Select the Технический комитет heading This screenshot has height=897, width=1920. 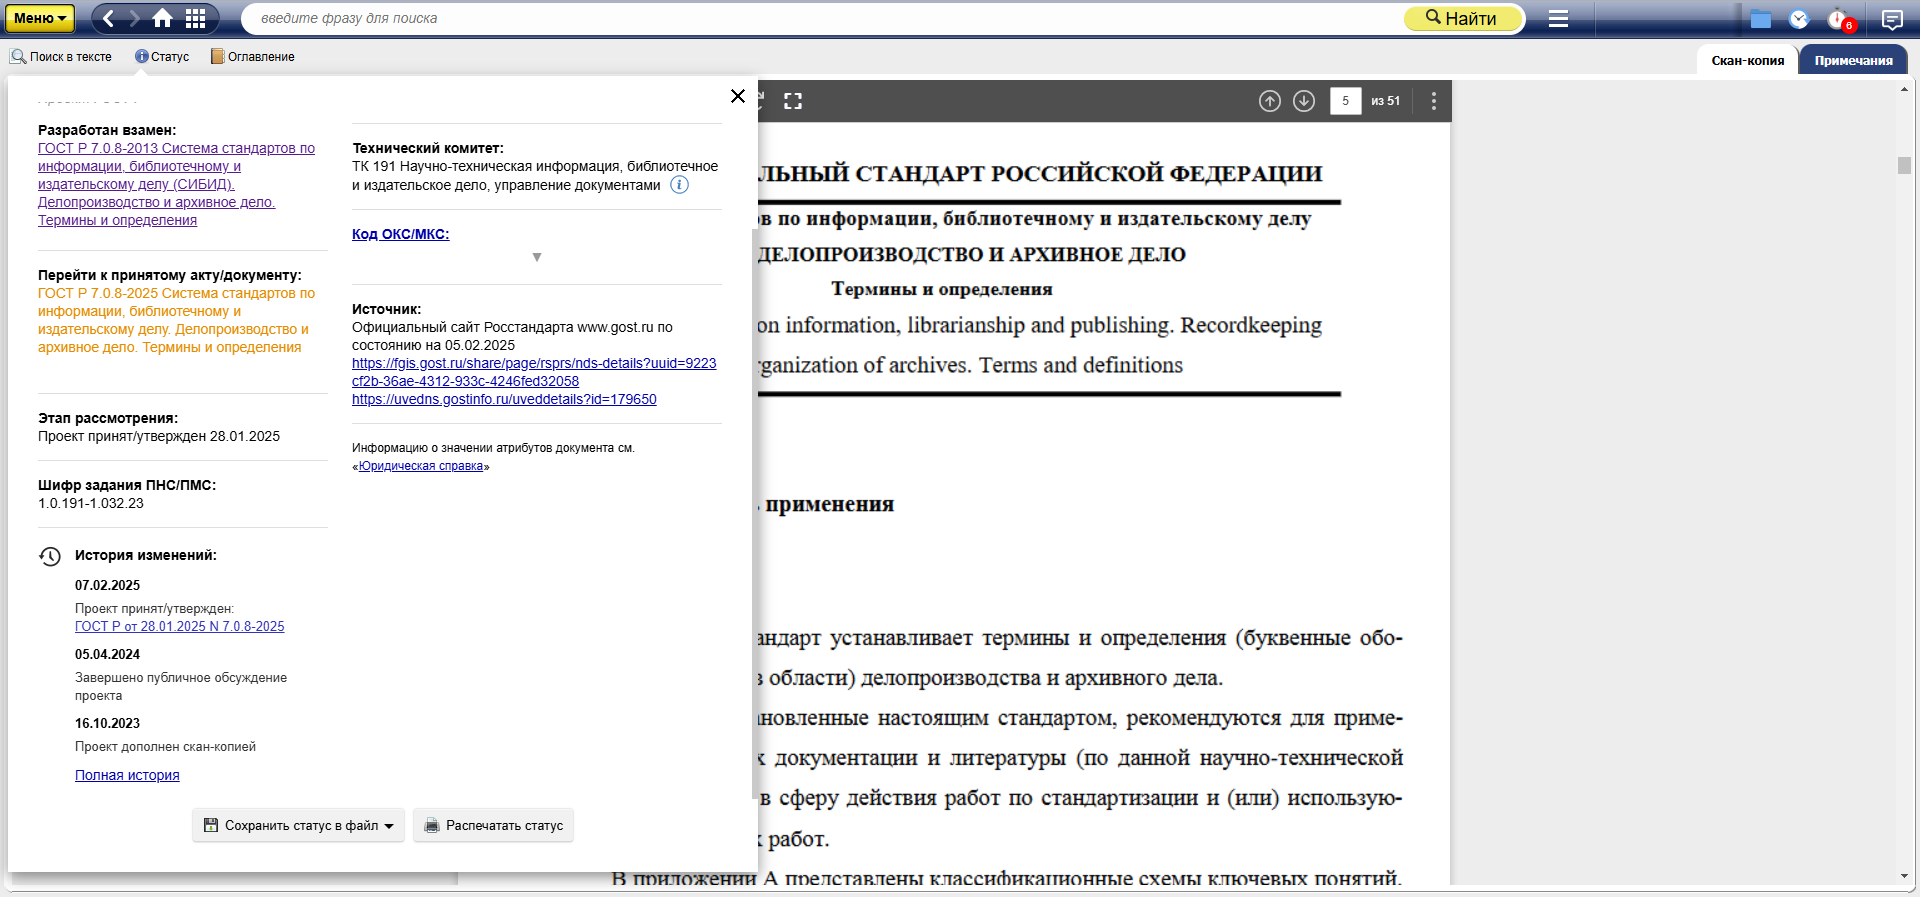[x=428, y=148]
